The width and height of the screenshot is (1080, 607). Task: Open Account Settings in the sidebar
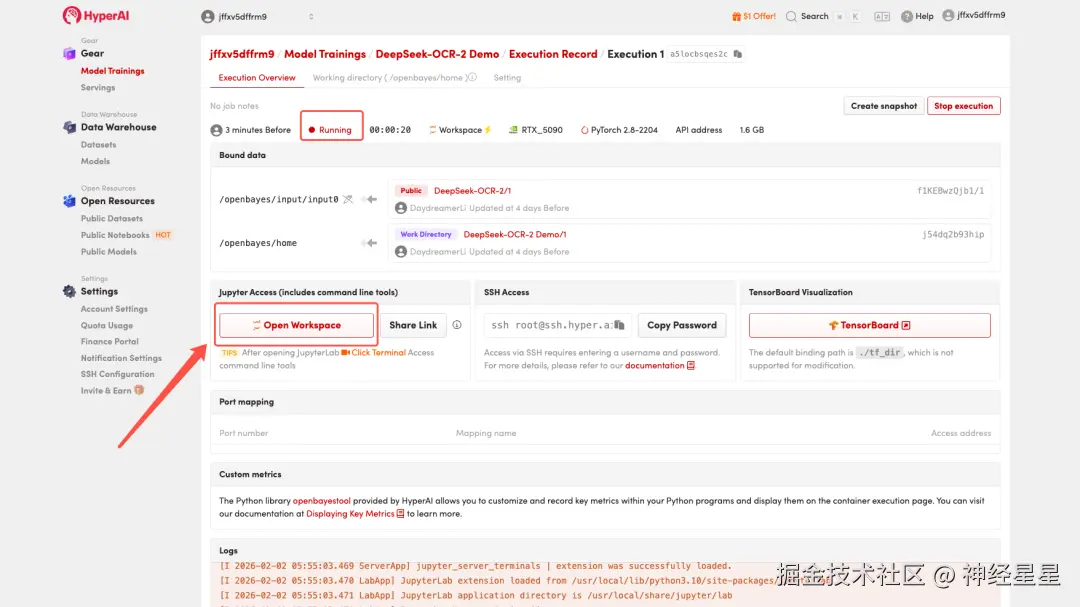coord(114,309)
